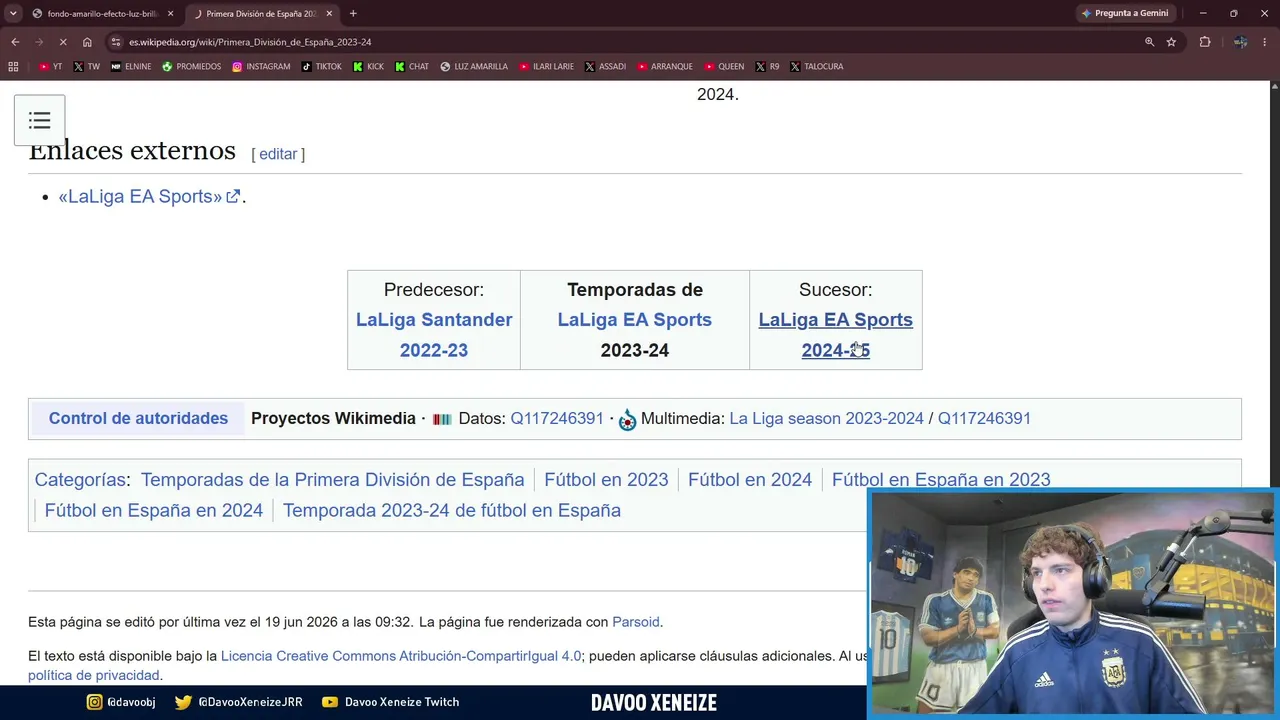Close the fondo-amarillo-efecto-luz tab
The image size is (1280, 720).
point(171,14)
